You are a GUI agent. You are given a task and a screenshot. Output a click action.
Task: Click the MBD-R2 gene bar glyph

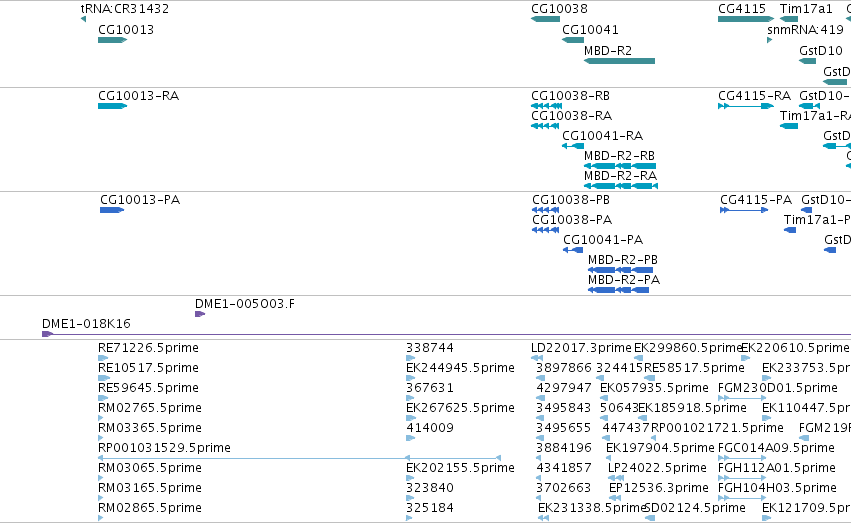pyautogui.click(x=619, y=61)
